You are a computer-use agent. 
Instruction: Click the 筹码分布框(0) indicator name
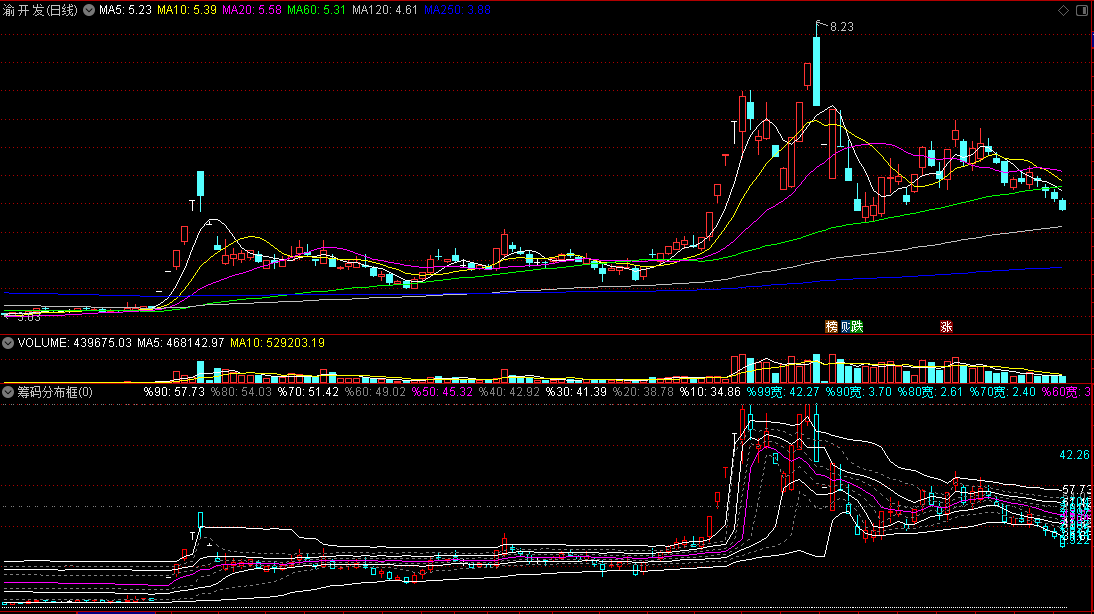(x=55, y=392)
